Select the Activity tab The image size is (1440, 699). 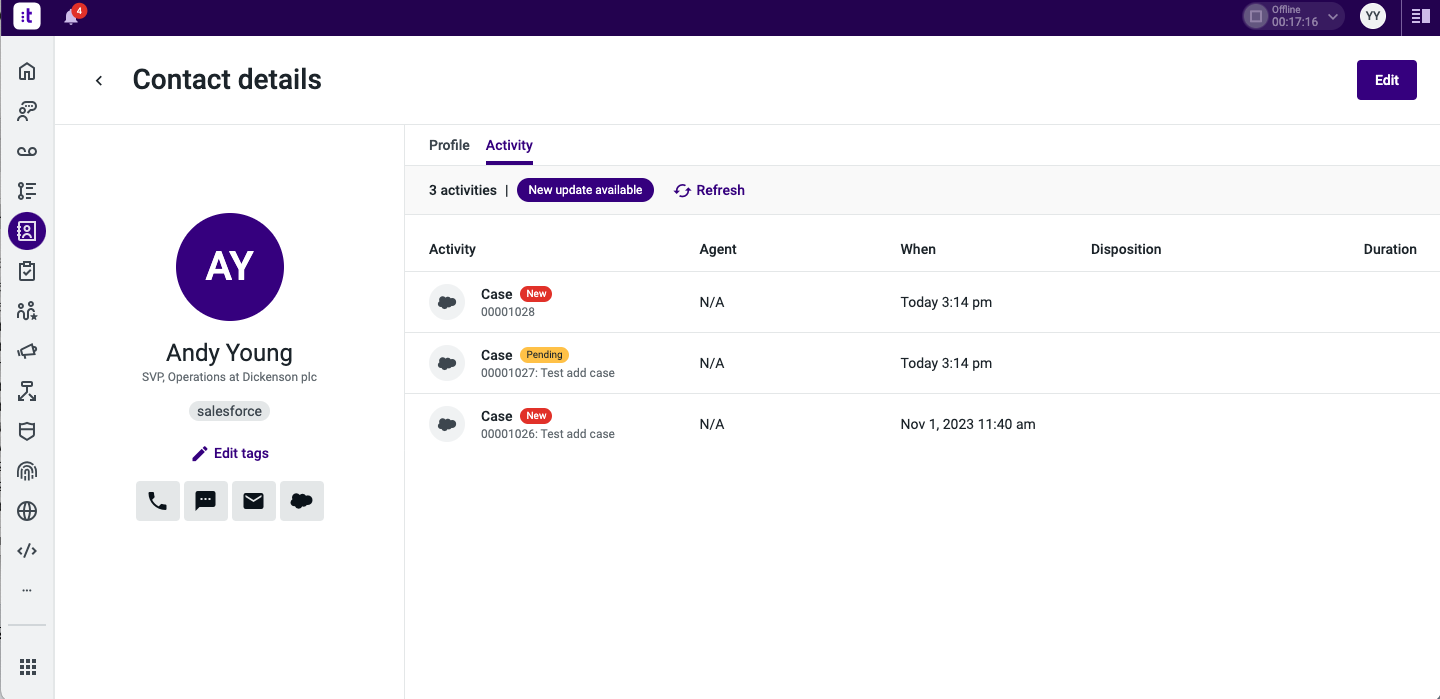pos(509,145)
